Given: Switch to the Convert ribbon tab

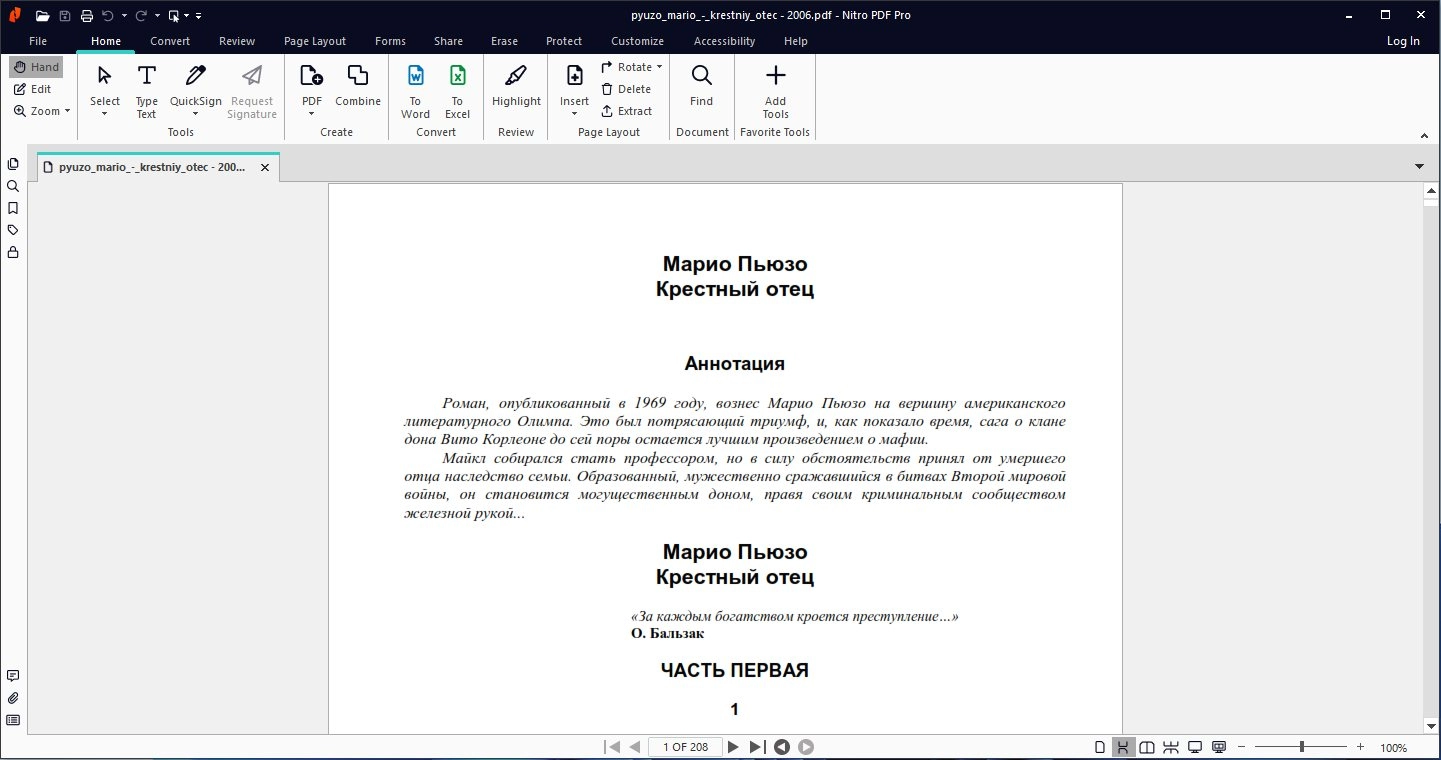Looking at the screenshot, I should 170,41.
